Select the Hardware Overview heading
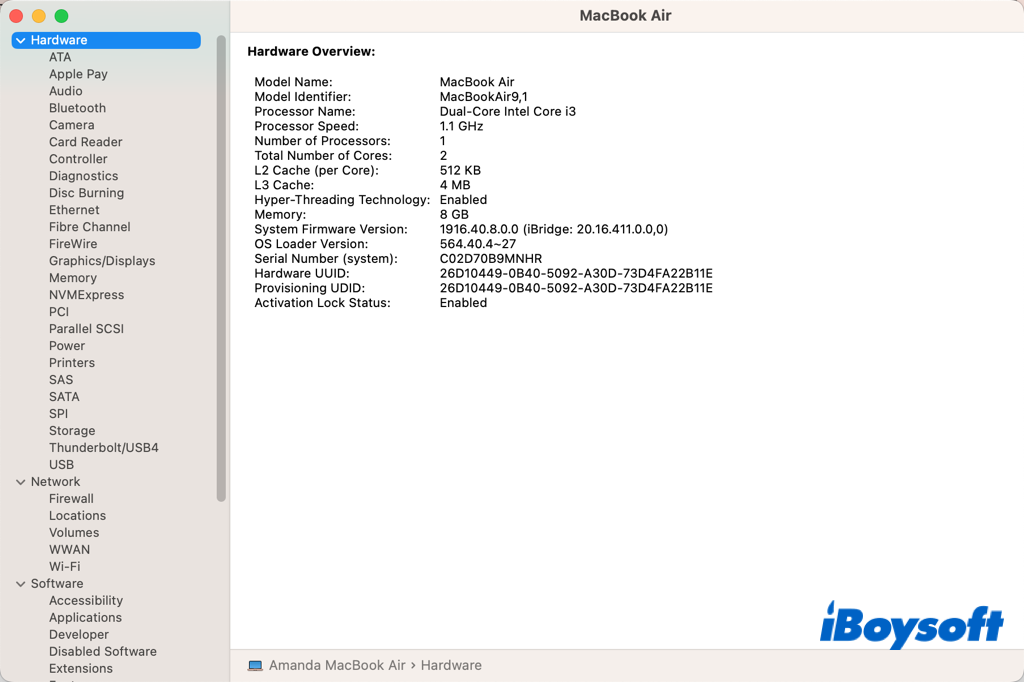This screenshot has height=682, width=1024. pyautogui.click(x=311, y=52)
